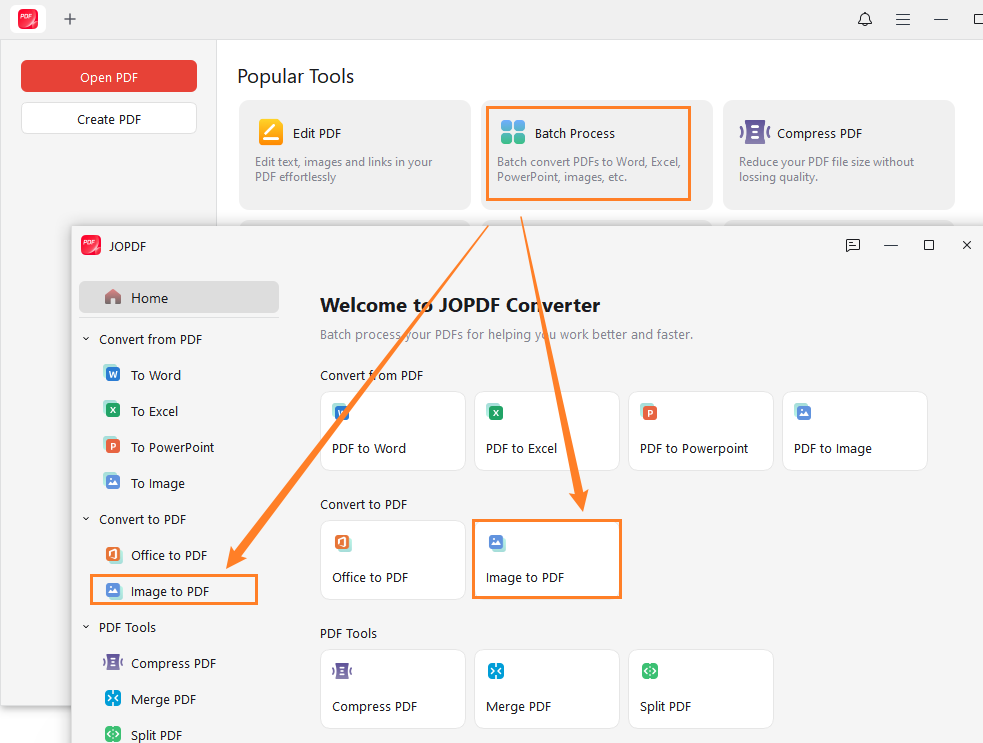Viewport: 983px width, 743px height.
Task: Click Office icon beside Office to PDF
Action: click(x=113, y=554)
